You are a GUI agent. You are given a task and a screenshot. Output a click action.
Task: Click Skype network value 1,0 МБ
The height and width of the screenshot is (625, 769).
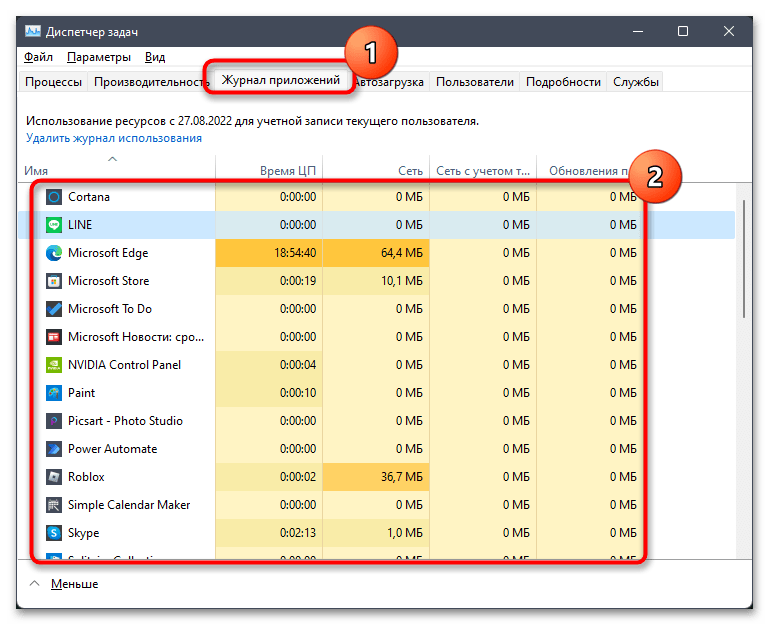coord(405,533)
